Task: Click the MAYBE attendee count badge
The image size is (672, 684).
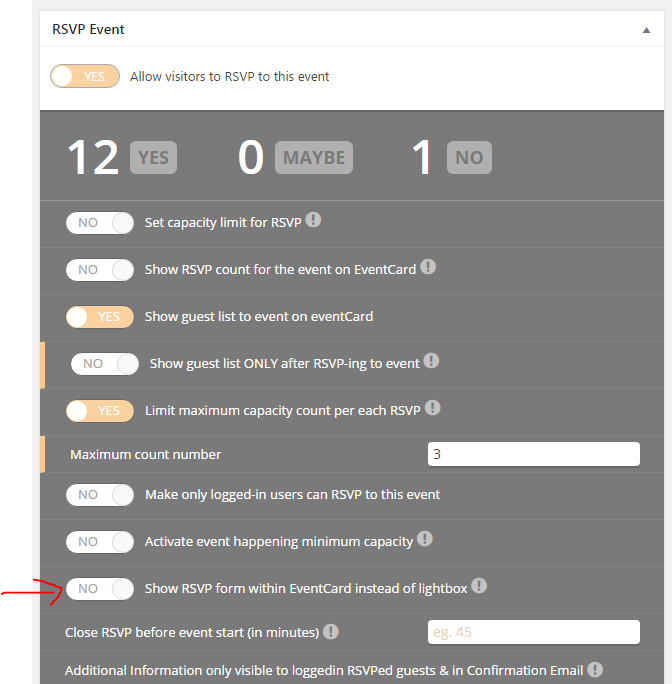Action: [314, 157]
